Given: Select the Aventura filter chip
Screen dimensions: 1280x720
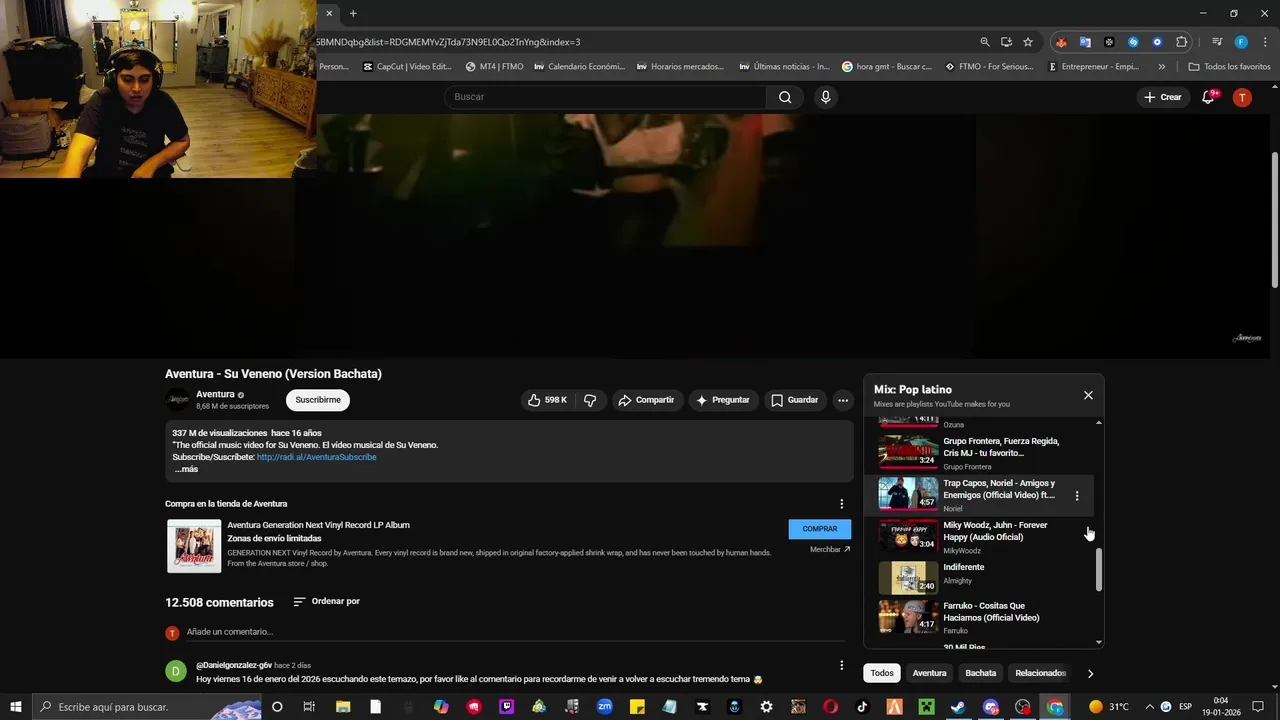Looking at the screenshot, I should pos(929,673).
